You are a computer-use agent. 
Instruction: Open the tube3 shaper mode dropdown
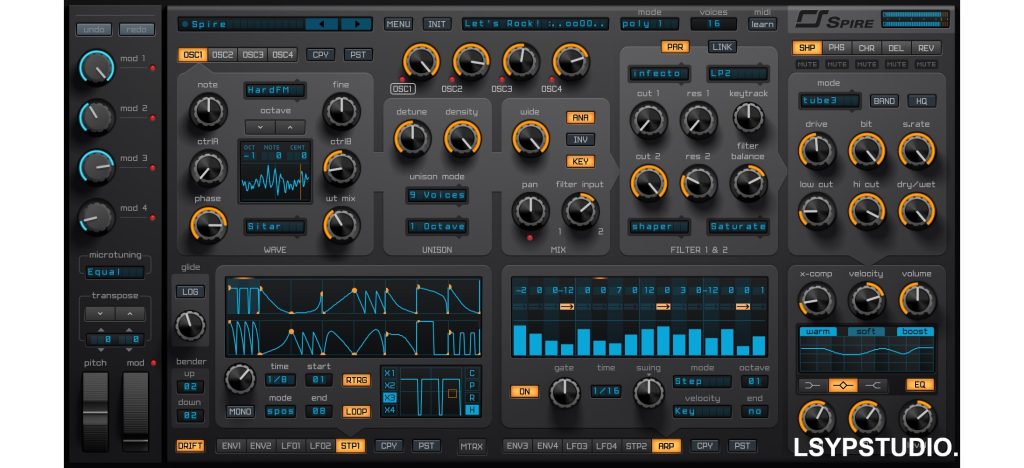[830, 101]
